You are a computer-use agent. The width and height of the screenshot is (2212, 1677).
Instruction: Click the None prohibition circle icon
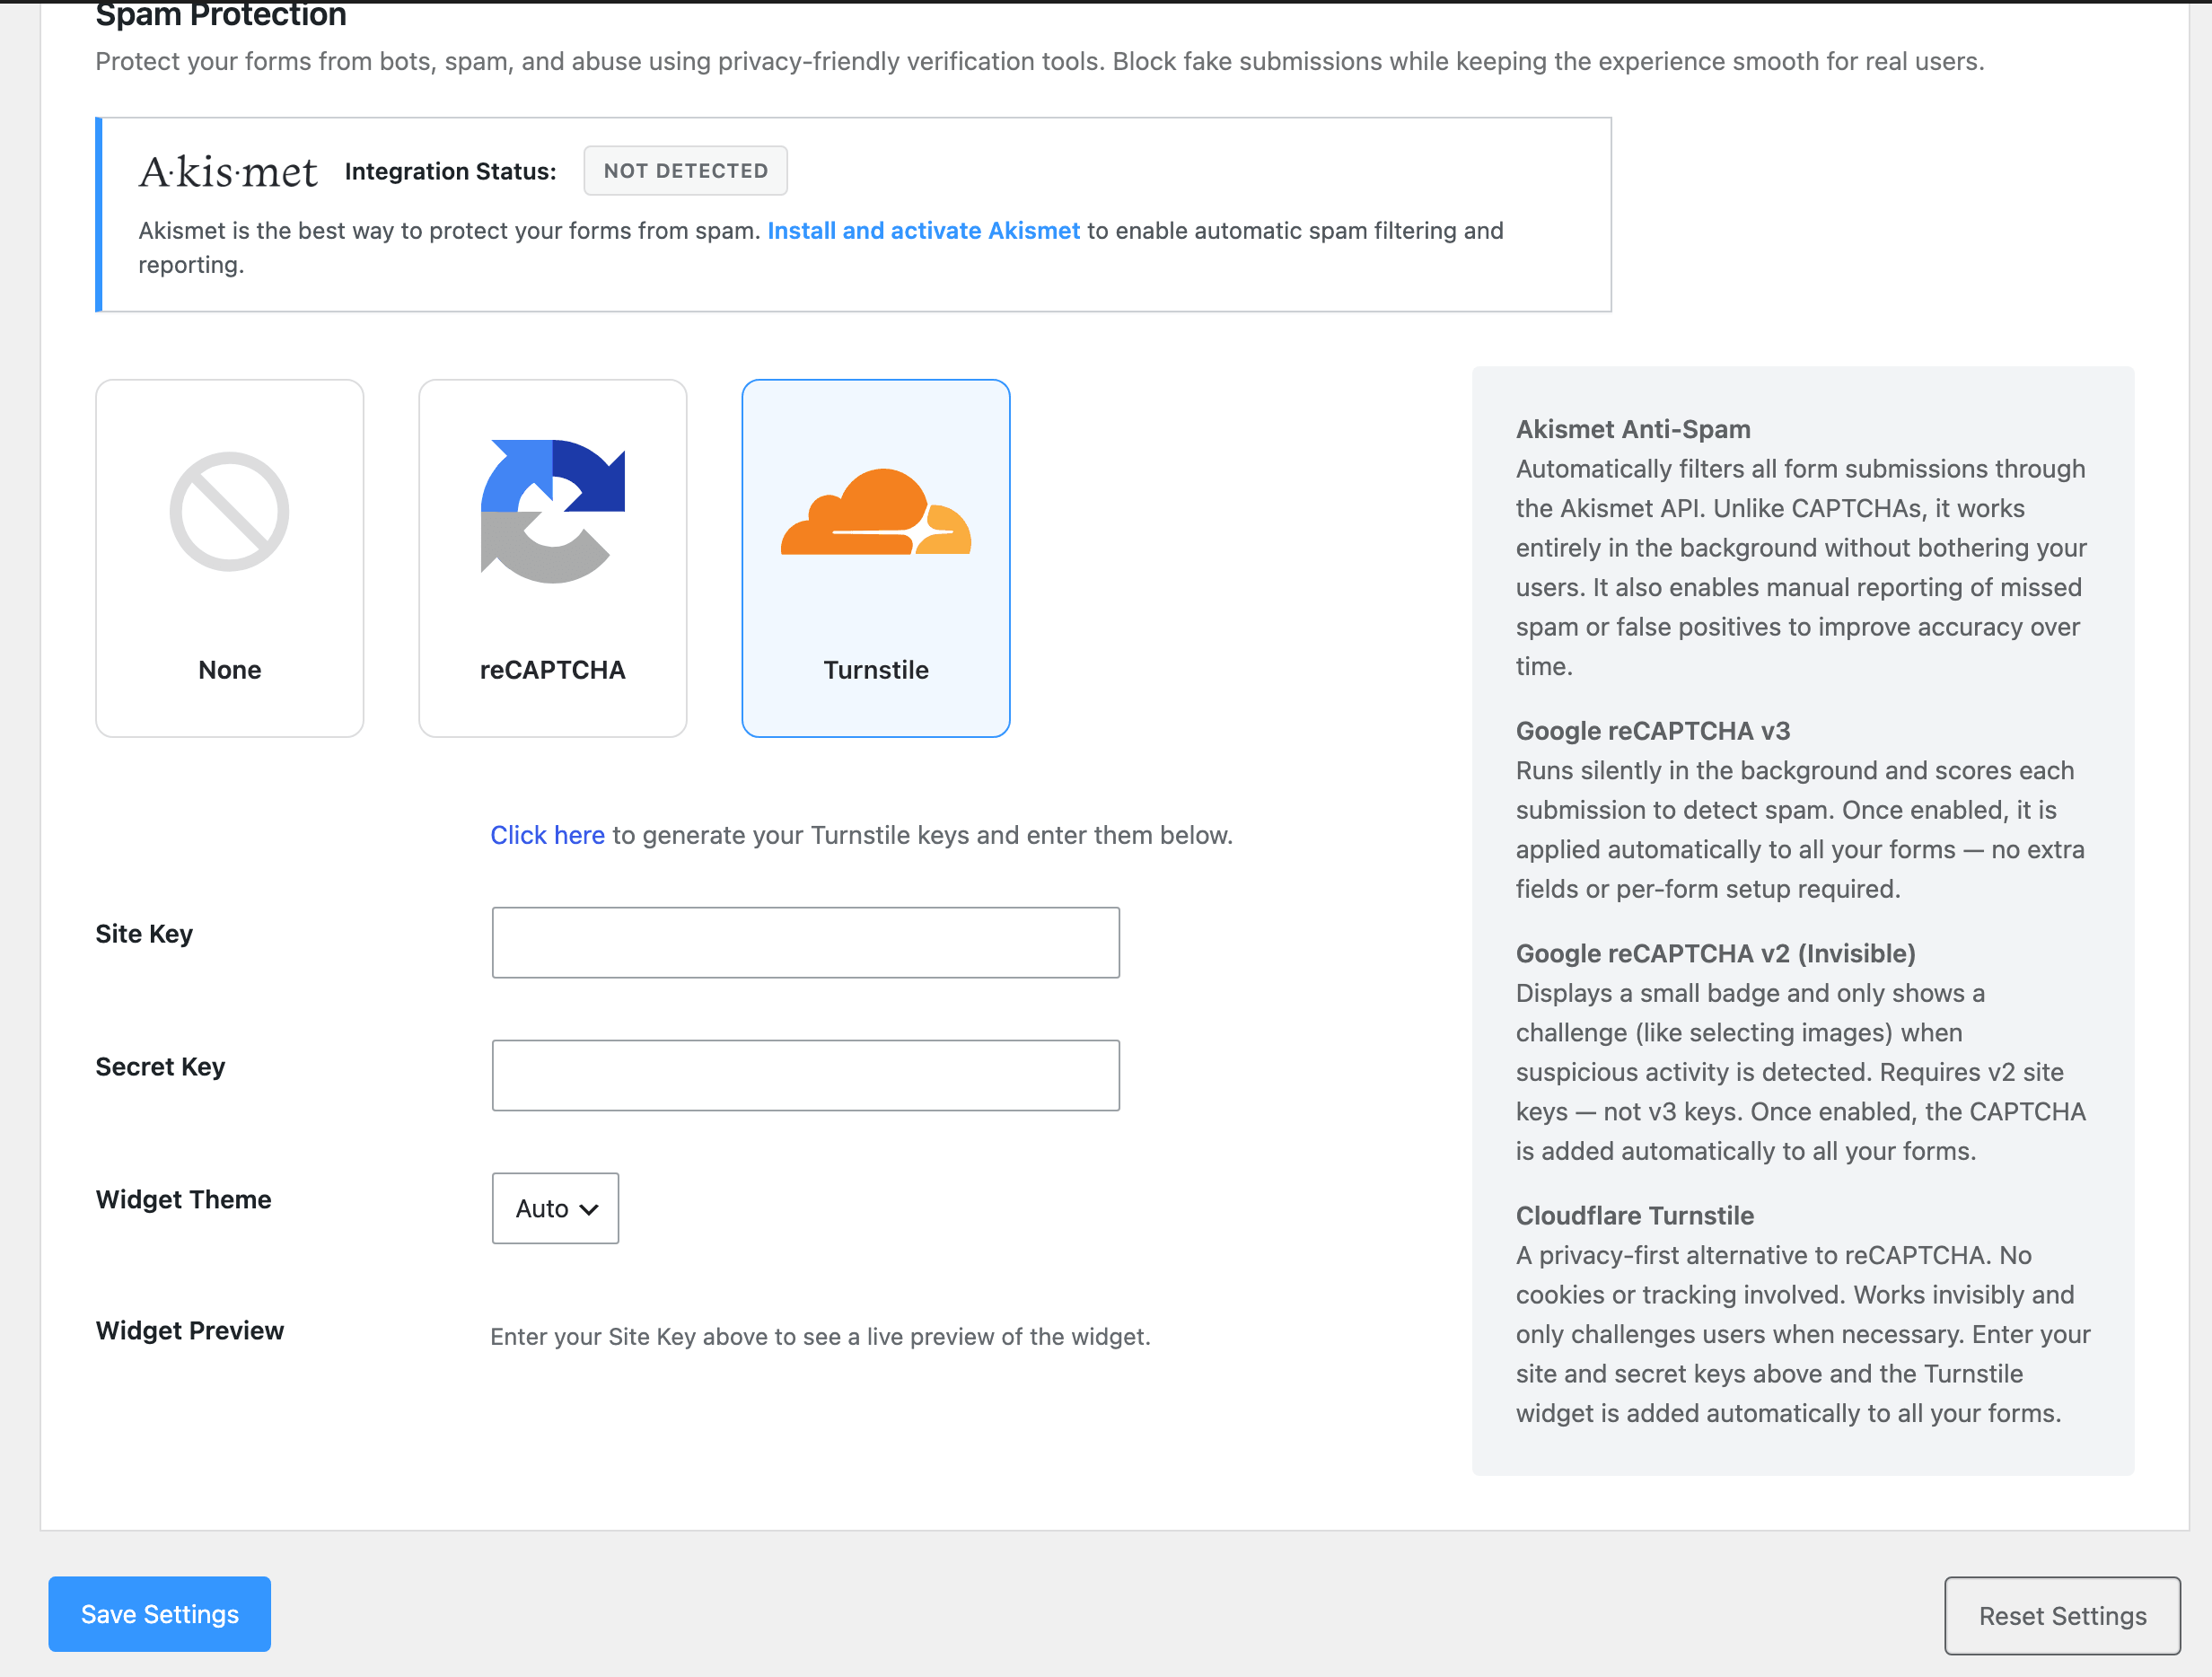coord(229,512)
